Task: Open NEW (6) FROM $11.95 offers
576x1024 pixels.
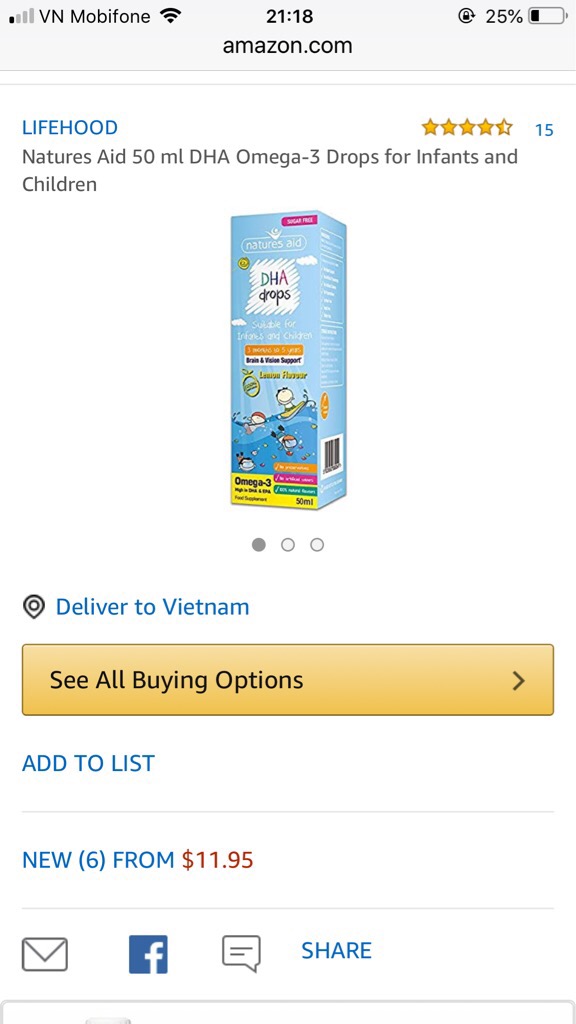Action: coord(138,859)
